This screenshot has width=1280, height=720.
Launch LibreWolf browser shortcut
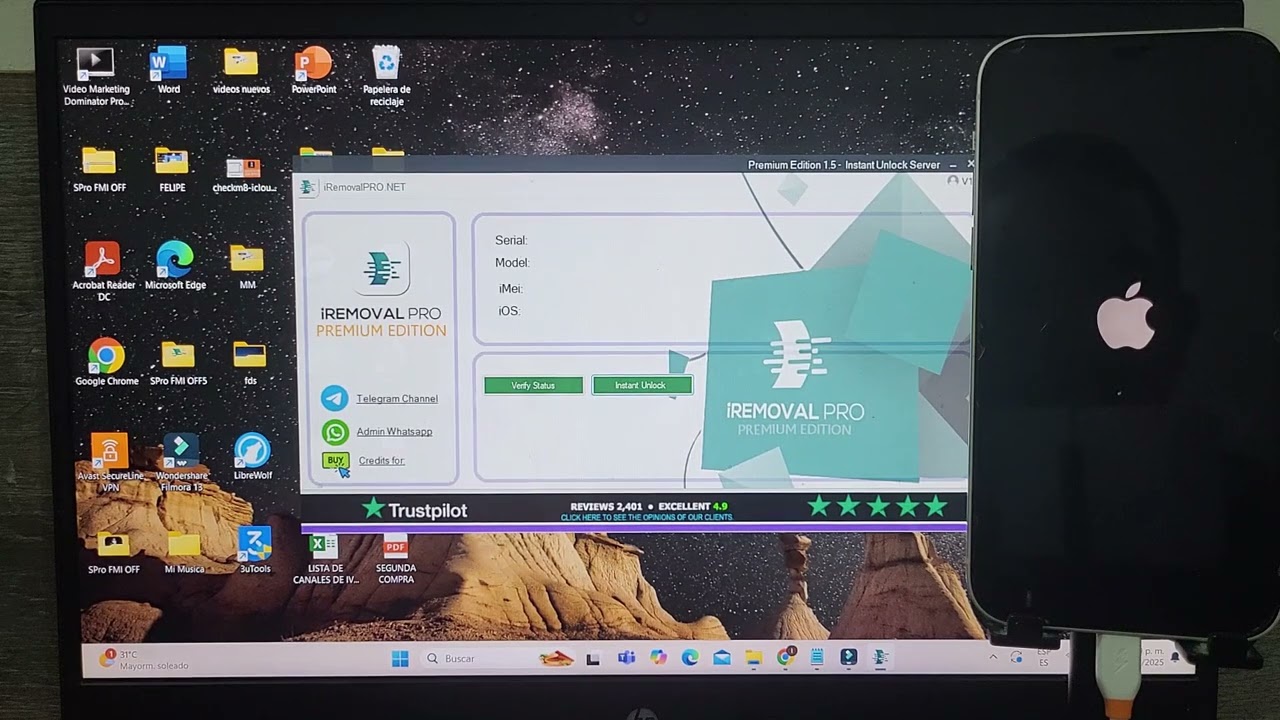point(252,456)
